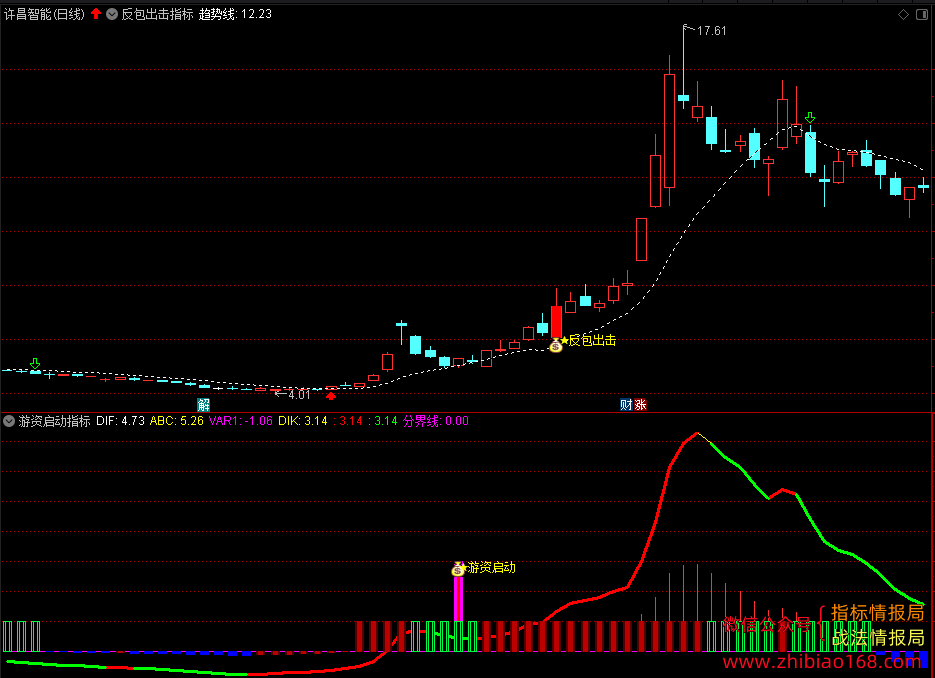Click the 17.61 high price label
The width and height of the screenshot is (935, 678).
pyautogui.click(x=711, y=31)
